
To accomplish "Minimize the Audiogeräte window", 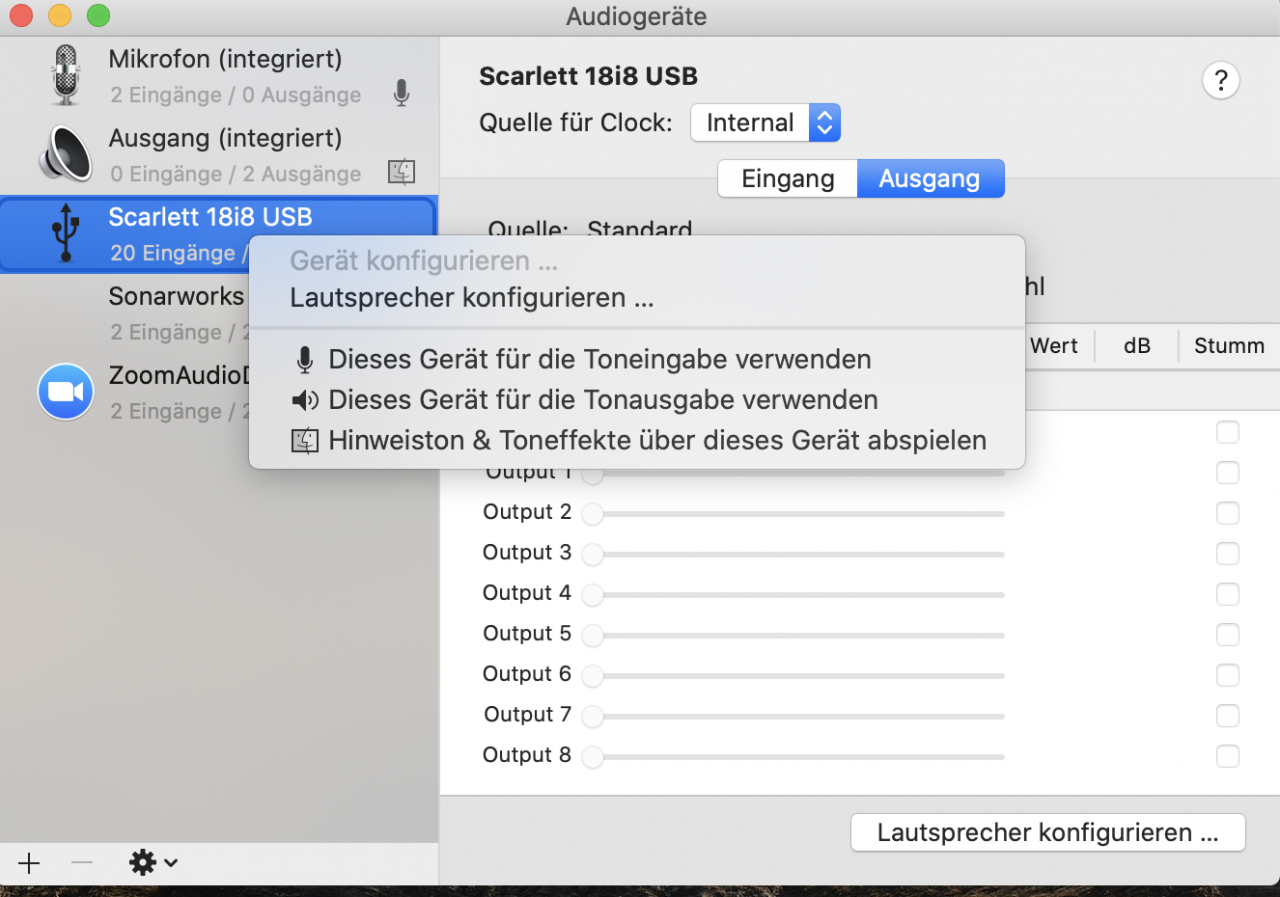I will pyautogui.click(x=60, y=16).
